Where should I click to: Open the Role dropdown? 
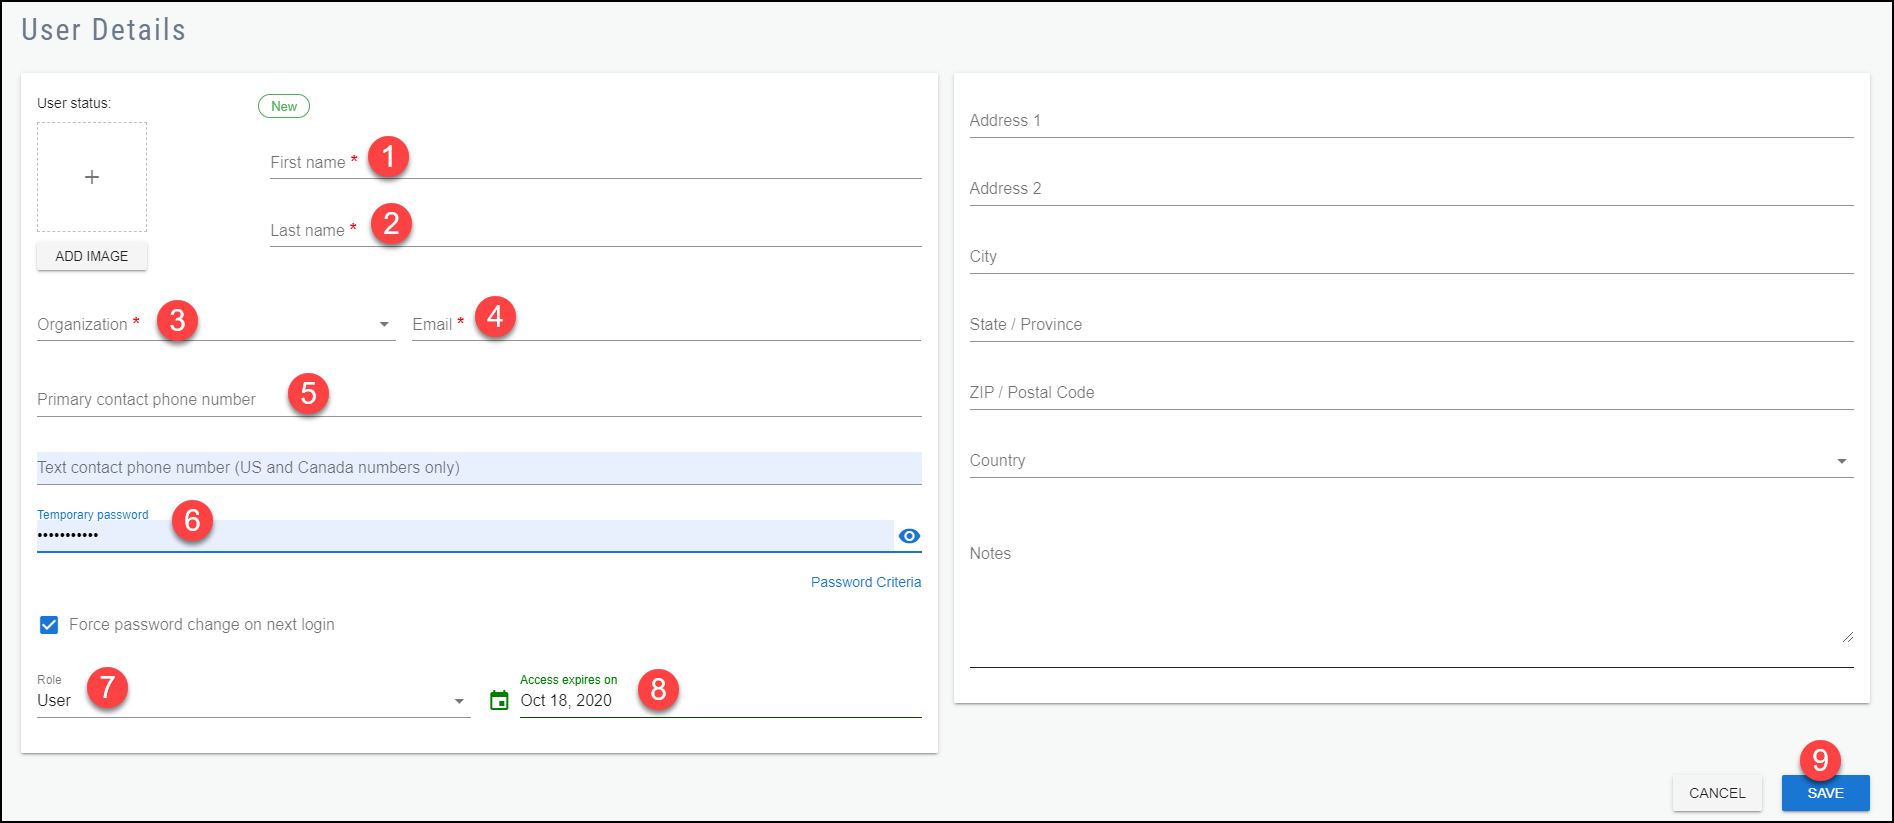[x=253, y=700]
